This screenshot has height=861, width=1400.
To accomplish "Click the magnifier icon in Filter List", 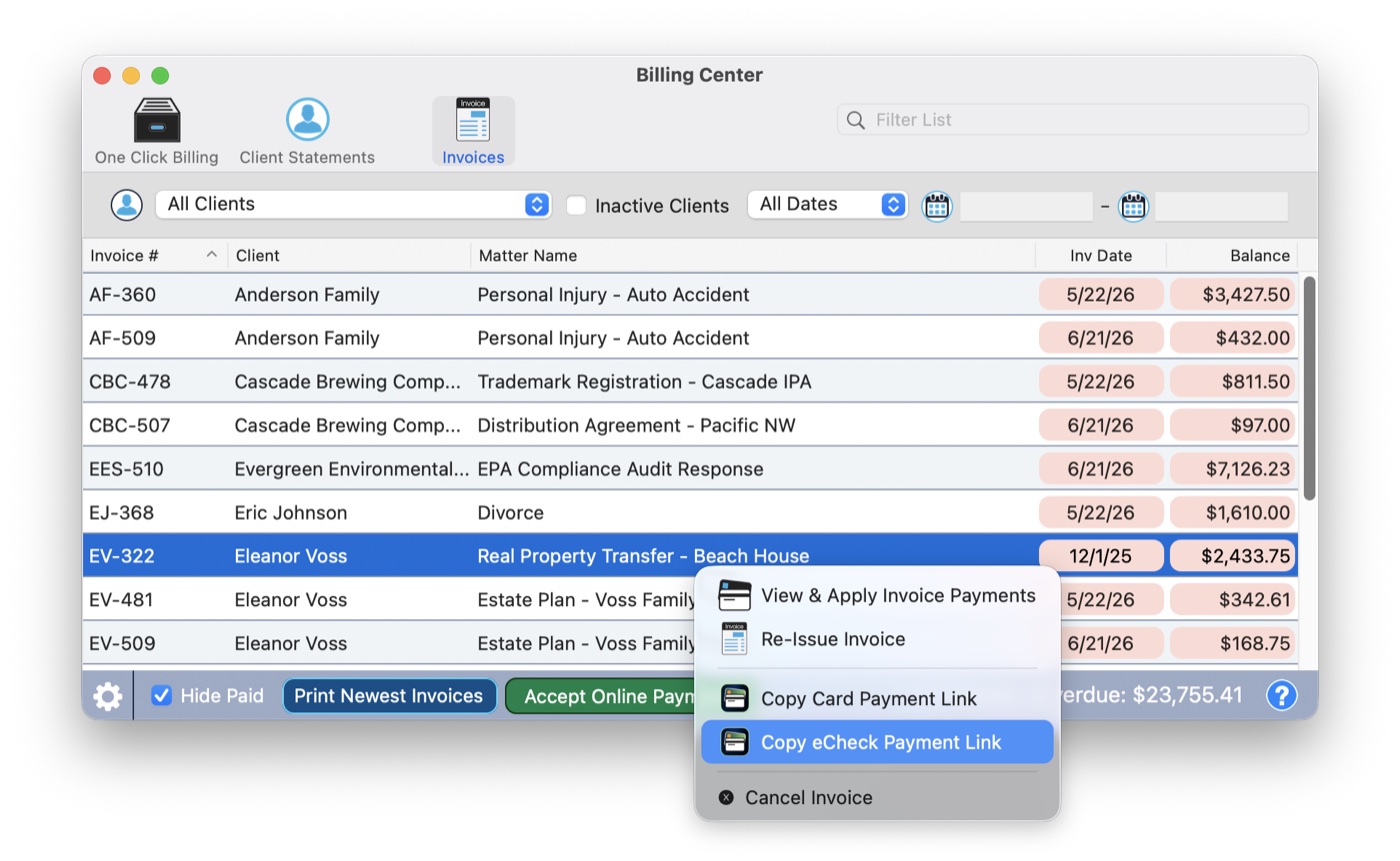I will pyautogui.click(x=855, y=120).
